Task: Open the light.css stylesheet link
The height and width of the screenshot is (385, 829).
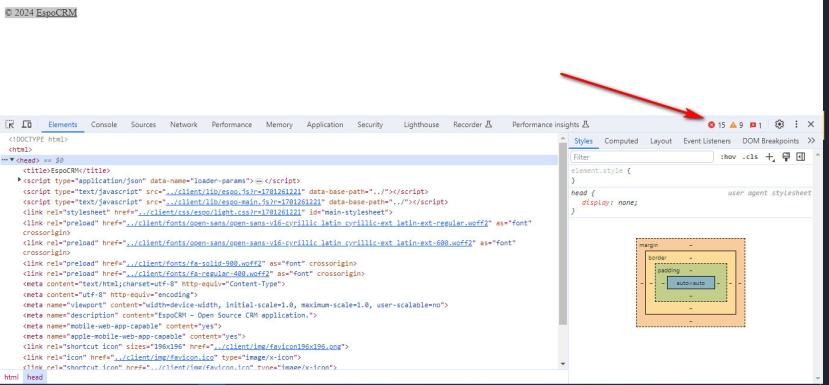Action: pyautogui.click(x=220, y=213)
